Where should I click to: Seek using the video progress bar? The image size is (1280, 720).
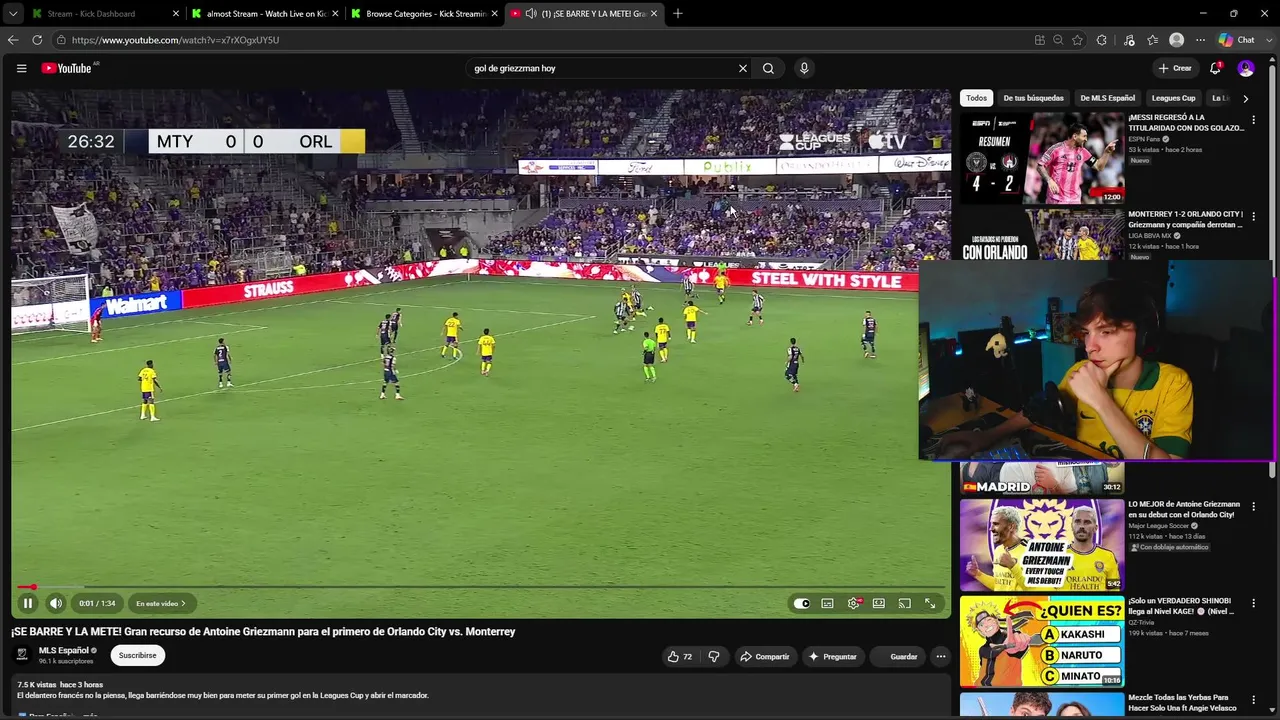click(480, 587)
